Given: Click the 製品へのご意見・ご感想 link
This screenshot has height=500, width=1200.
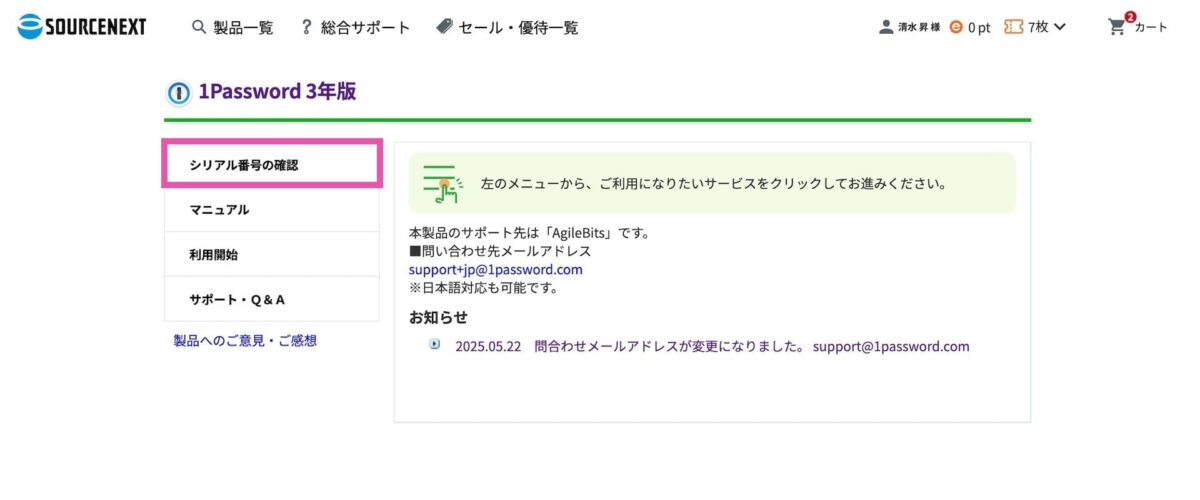Looking at the screenshot, I should click(245, 341).
